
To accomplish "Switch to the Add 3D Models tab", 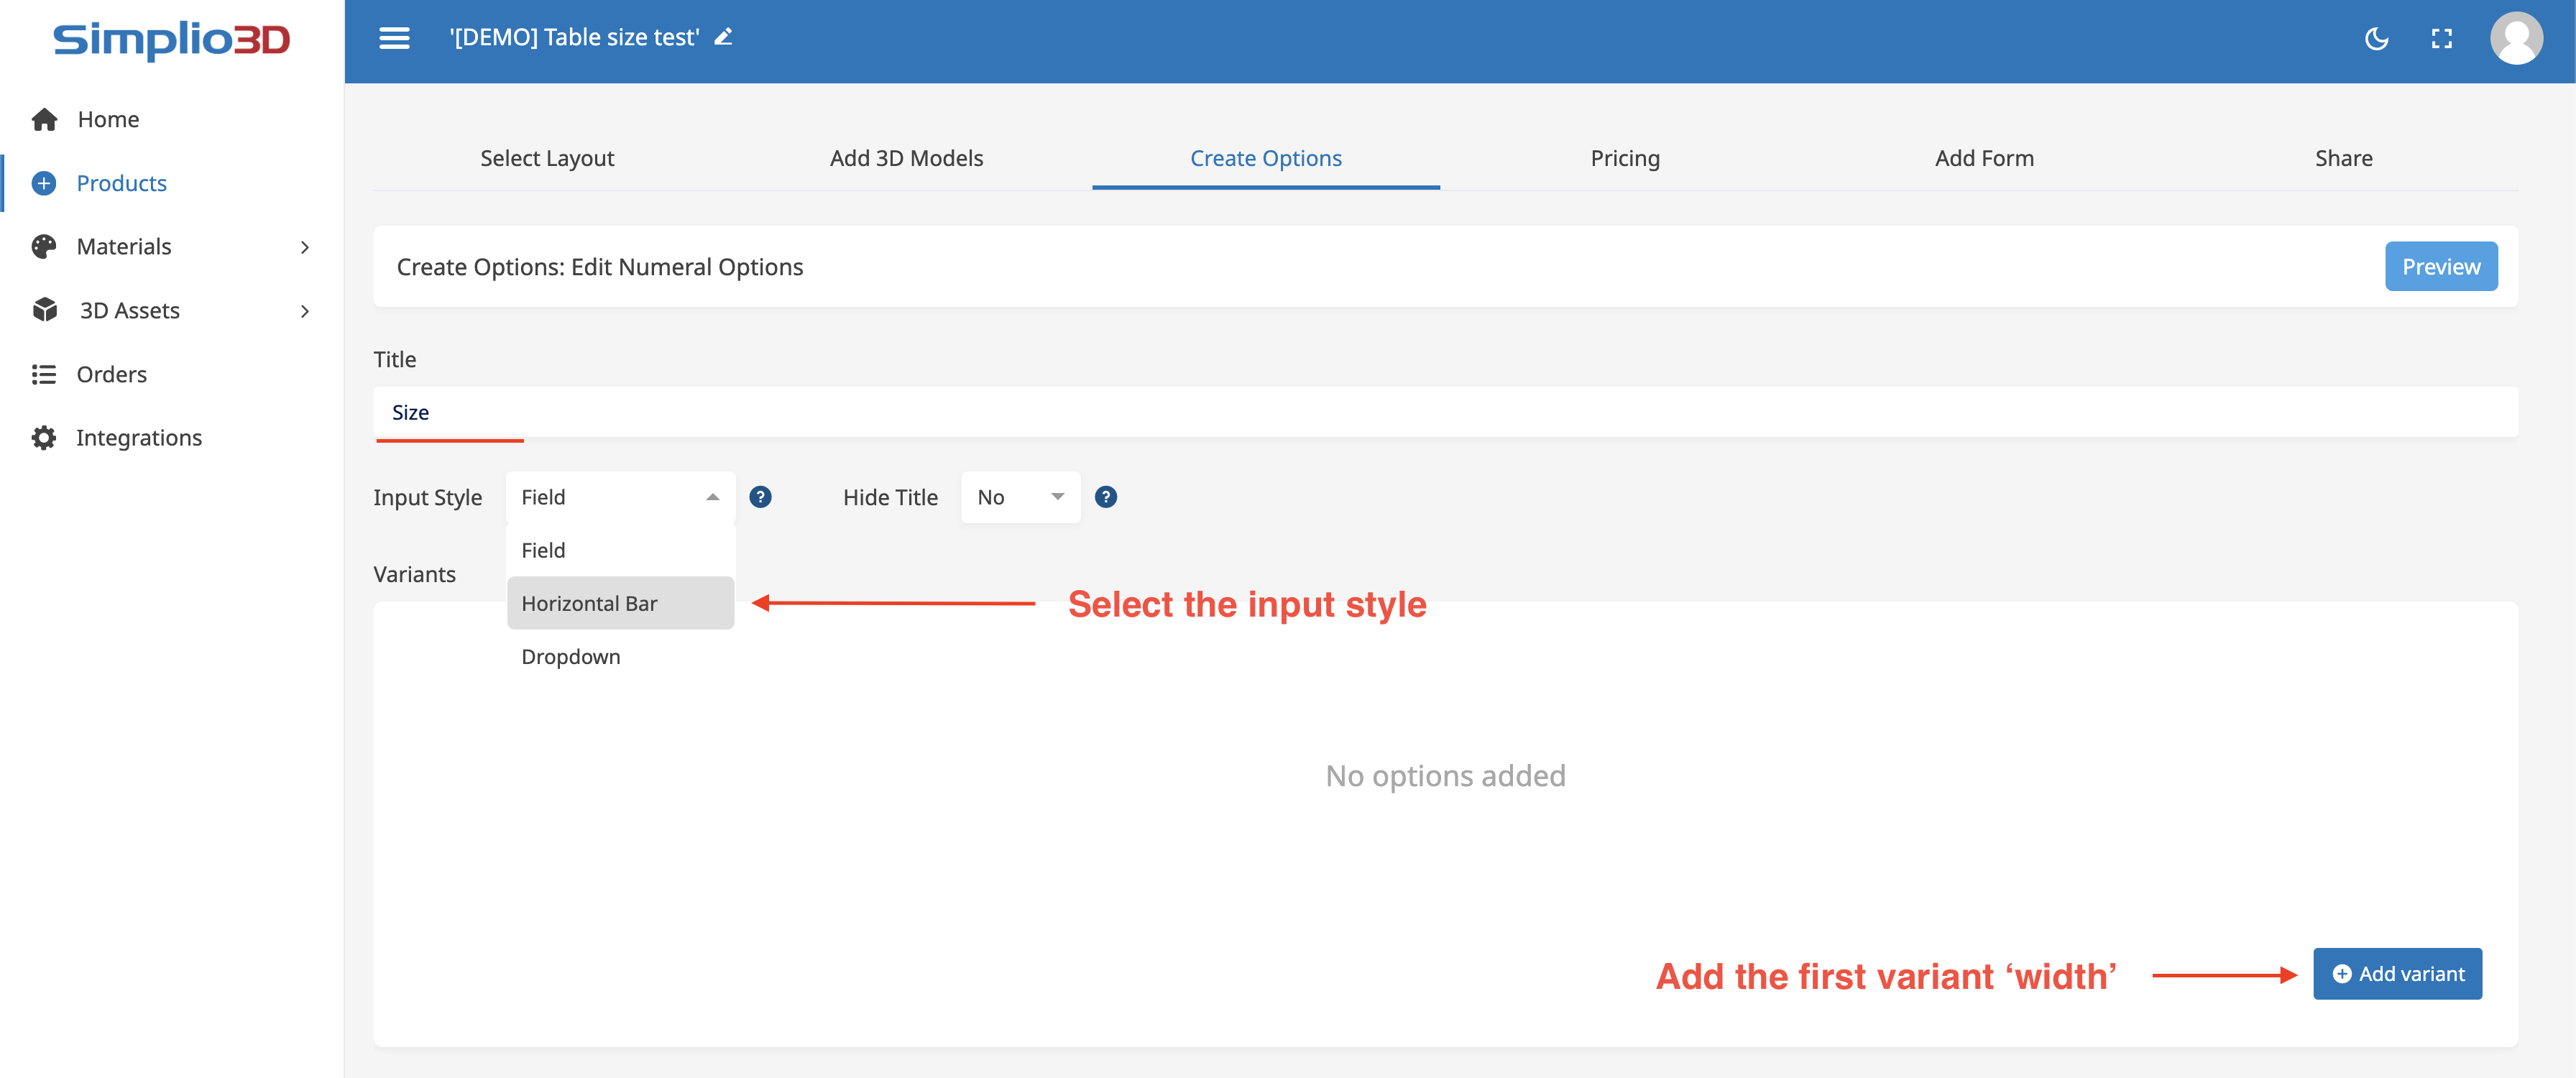I will (x=906, y=158).
